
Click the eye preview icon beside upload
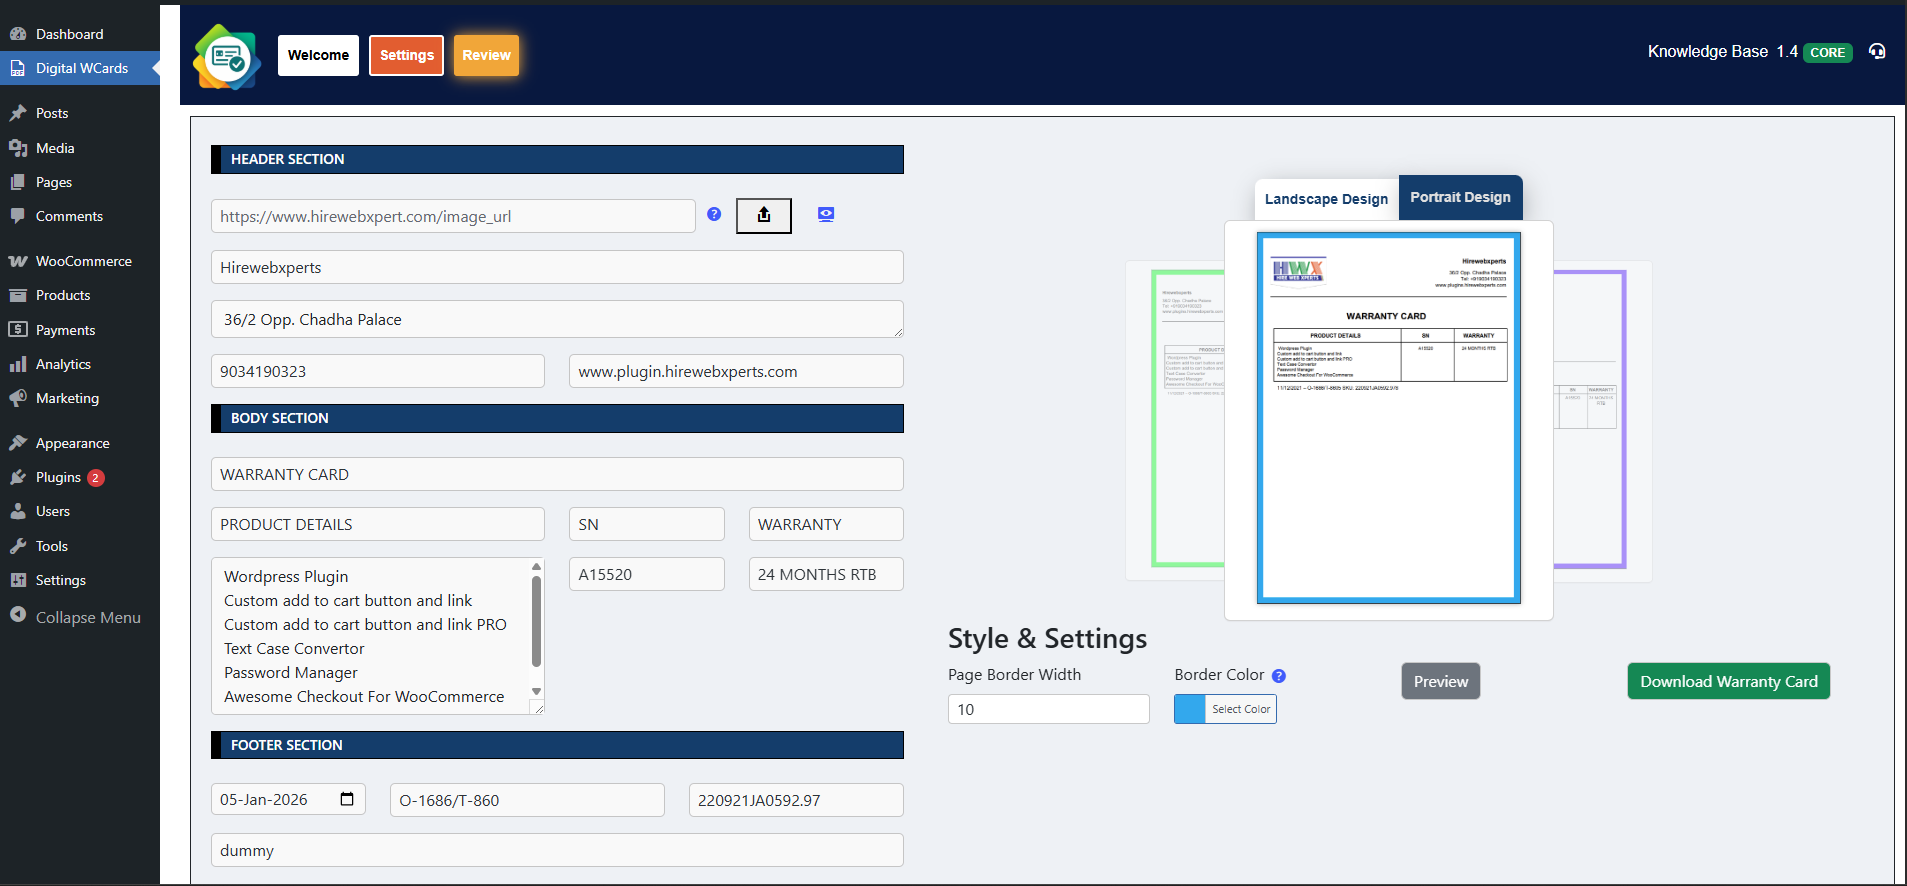826,214
